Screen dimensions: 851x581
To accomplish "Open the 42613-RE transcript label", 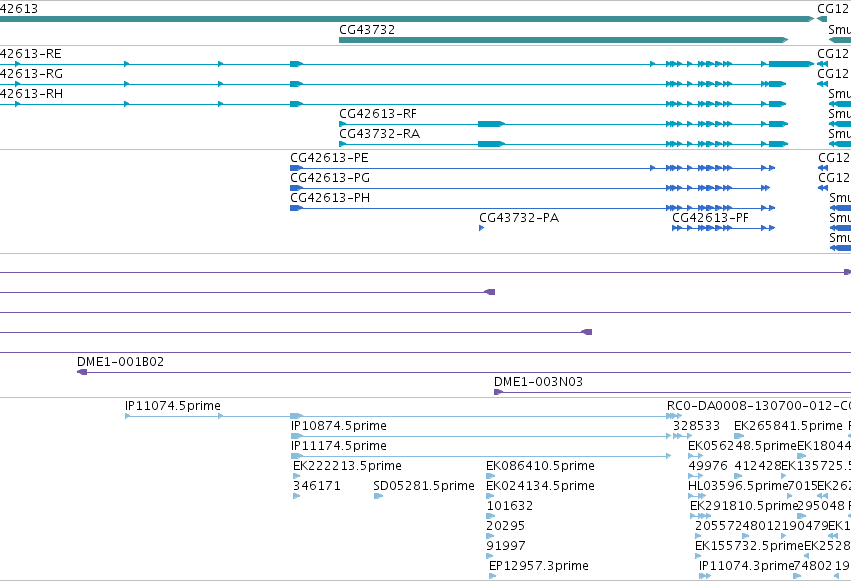I will [31, 54].
